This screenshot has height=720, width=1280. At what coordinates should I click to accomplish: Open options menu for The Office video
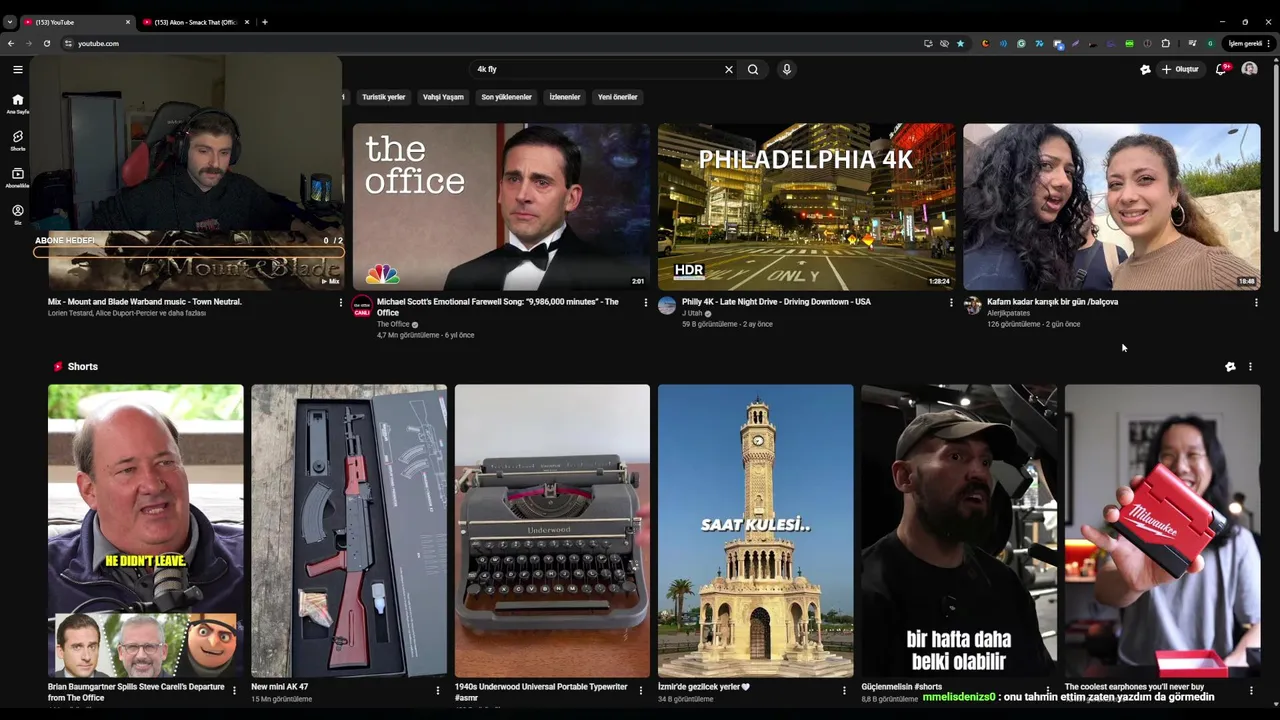[x=645, y=302]
